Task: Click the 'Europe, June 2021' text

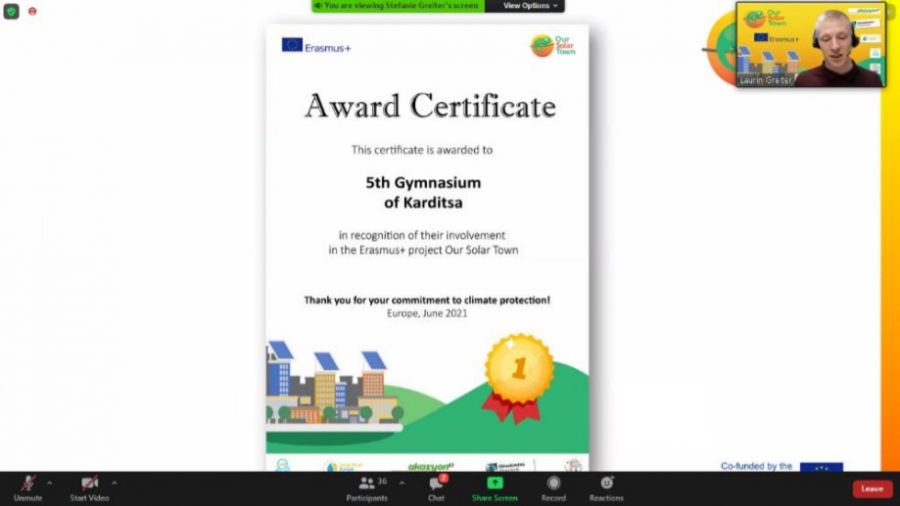Action: [x=427, y=313]
